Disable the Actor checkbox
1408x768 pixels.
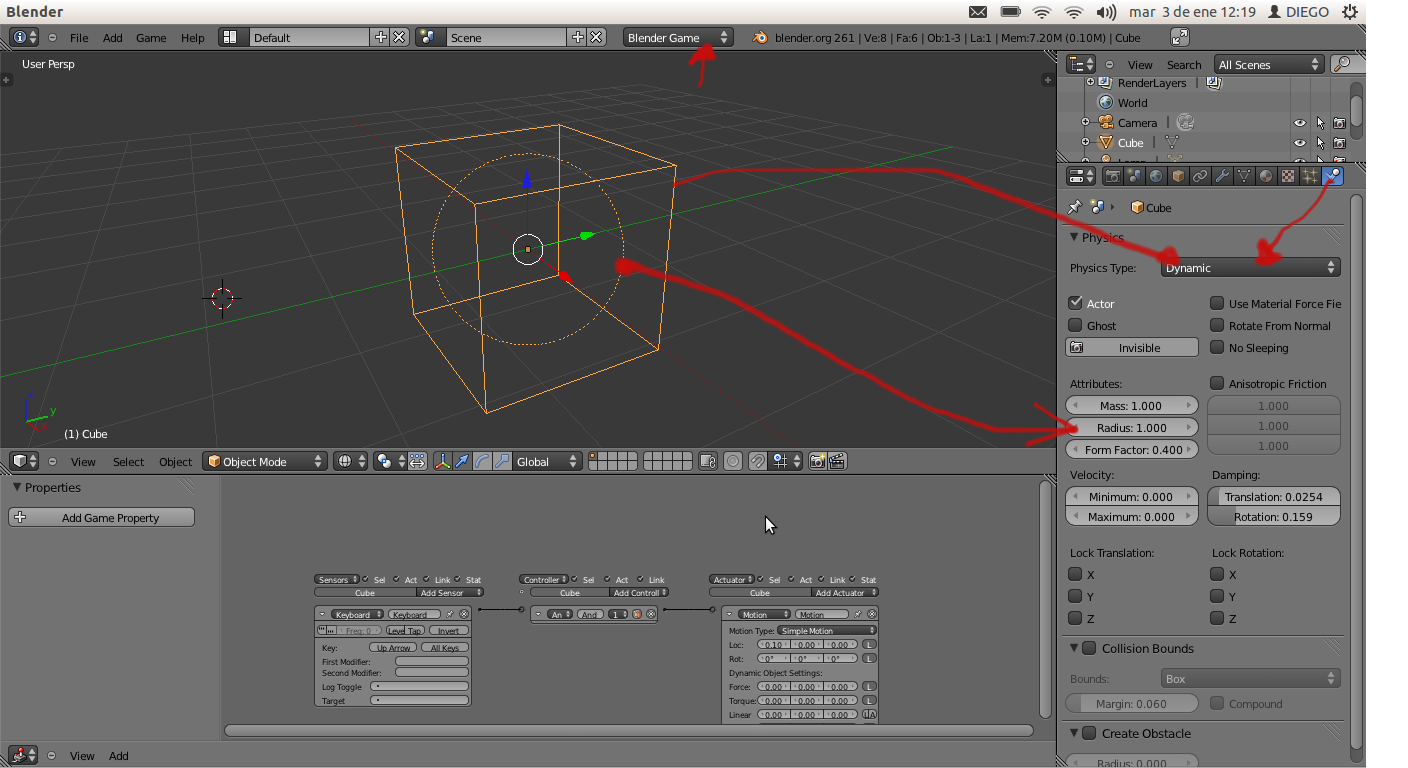(x=1076, y=303)
